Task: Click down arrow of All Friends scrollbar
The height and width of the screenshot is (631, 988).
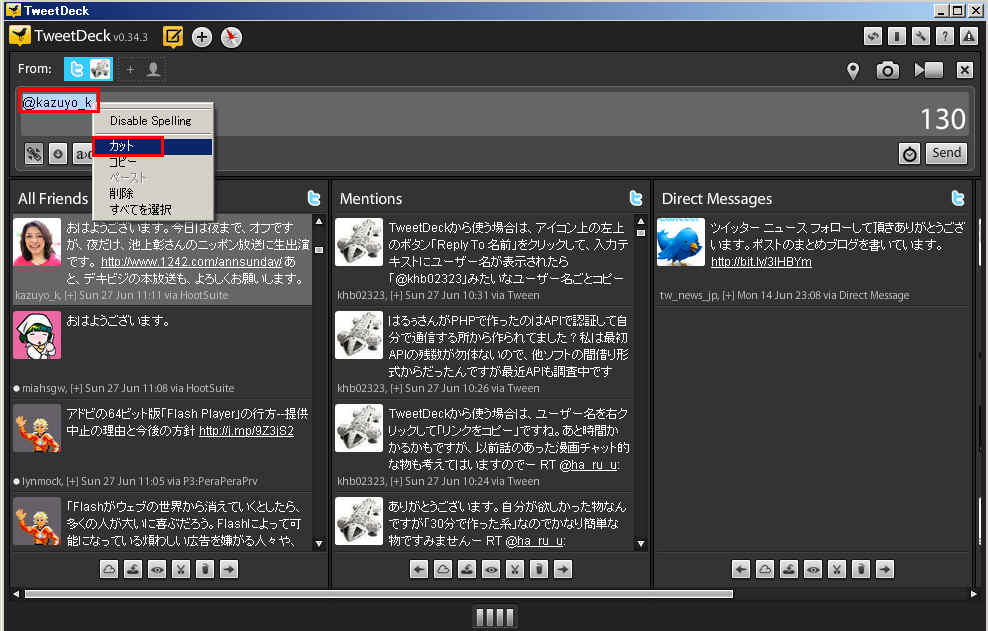Action: pyautogui.click(x=319, y=543)
